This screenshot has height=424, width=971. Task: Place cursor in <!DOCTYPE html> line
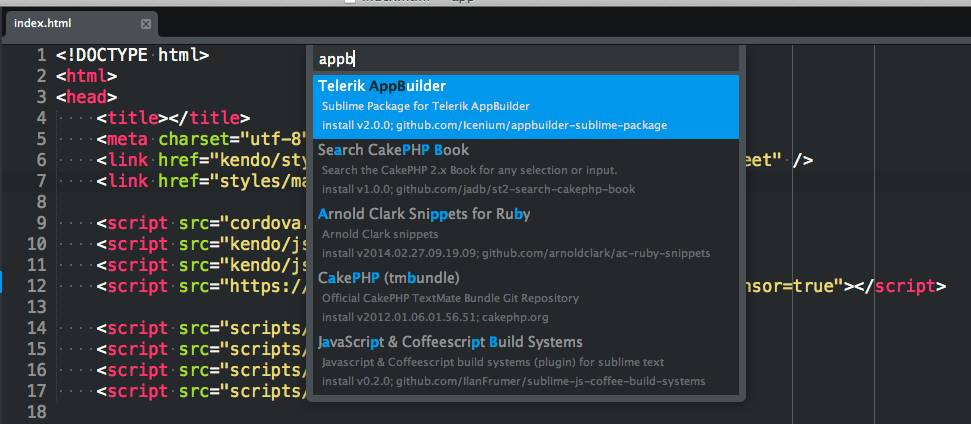pyautogui.click(x=133, y=56)
